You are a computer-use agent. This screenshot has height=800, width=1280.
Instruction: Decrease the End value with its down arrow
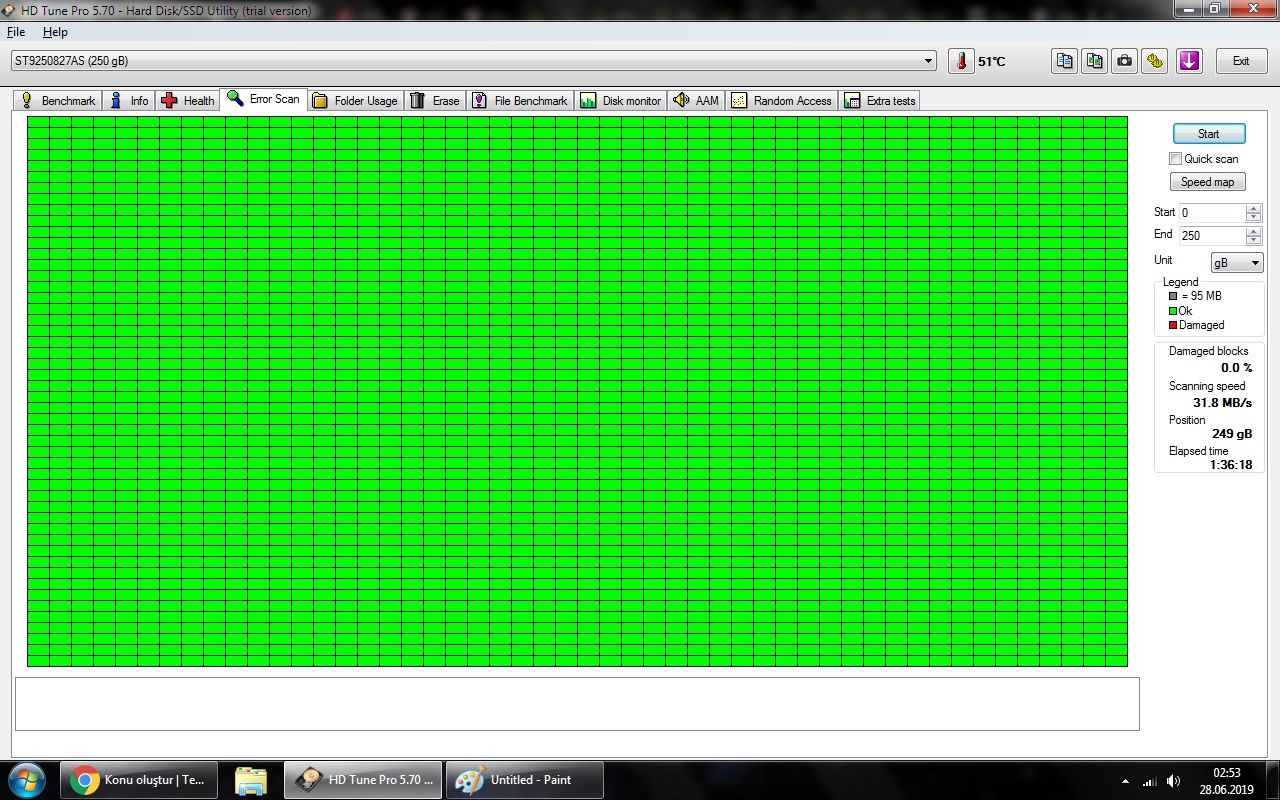(1254, 240)
